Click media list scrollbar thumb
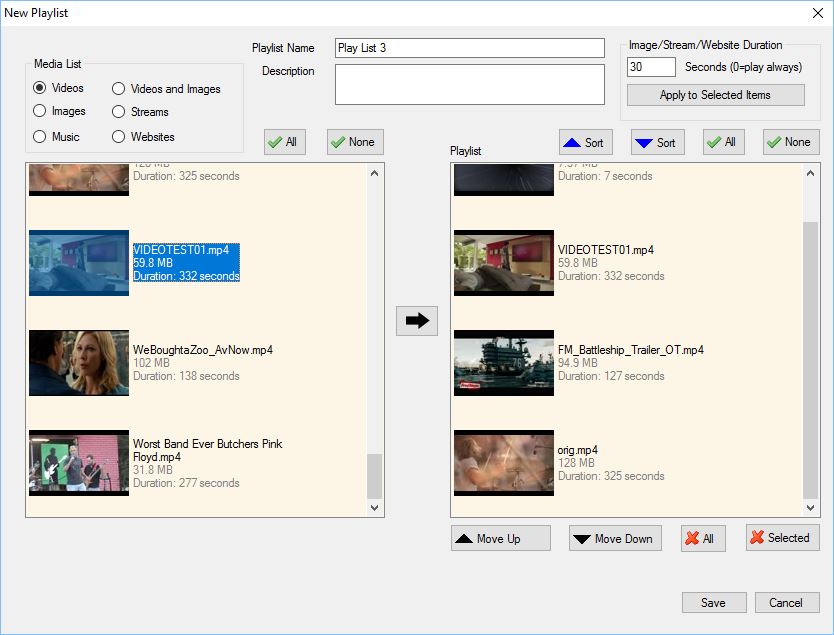834x635 pixels. [x=374, y=476]
